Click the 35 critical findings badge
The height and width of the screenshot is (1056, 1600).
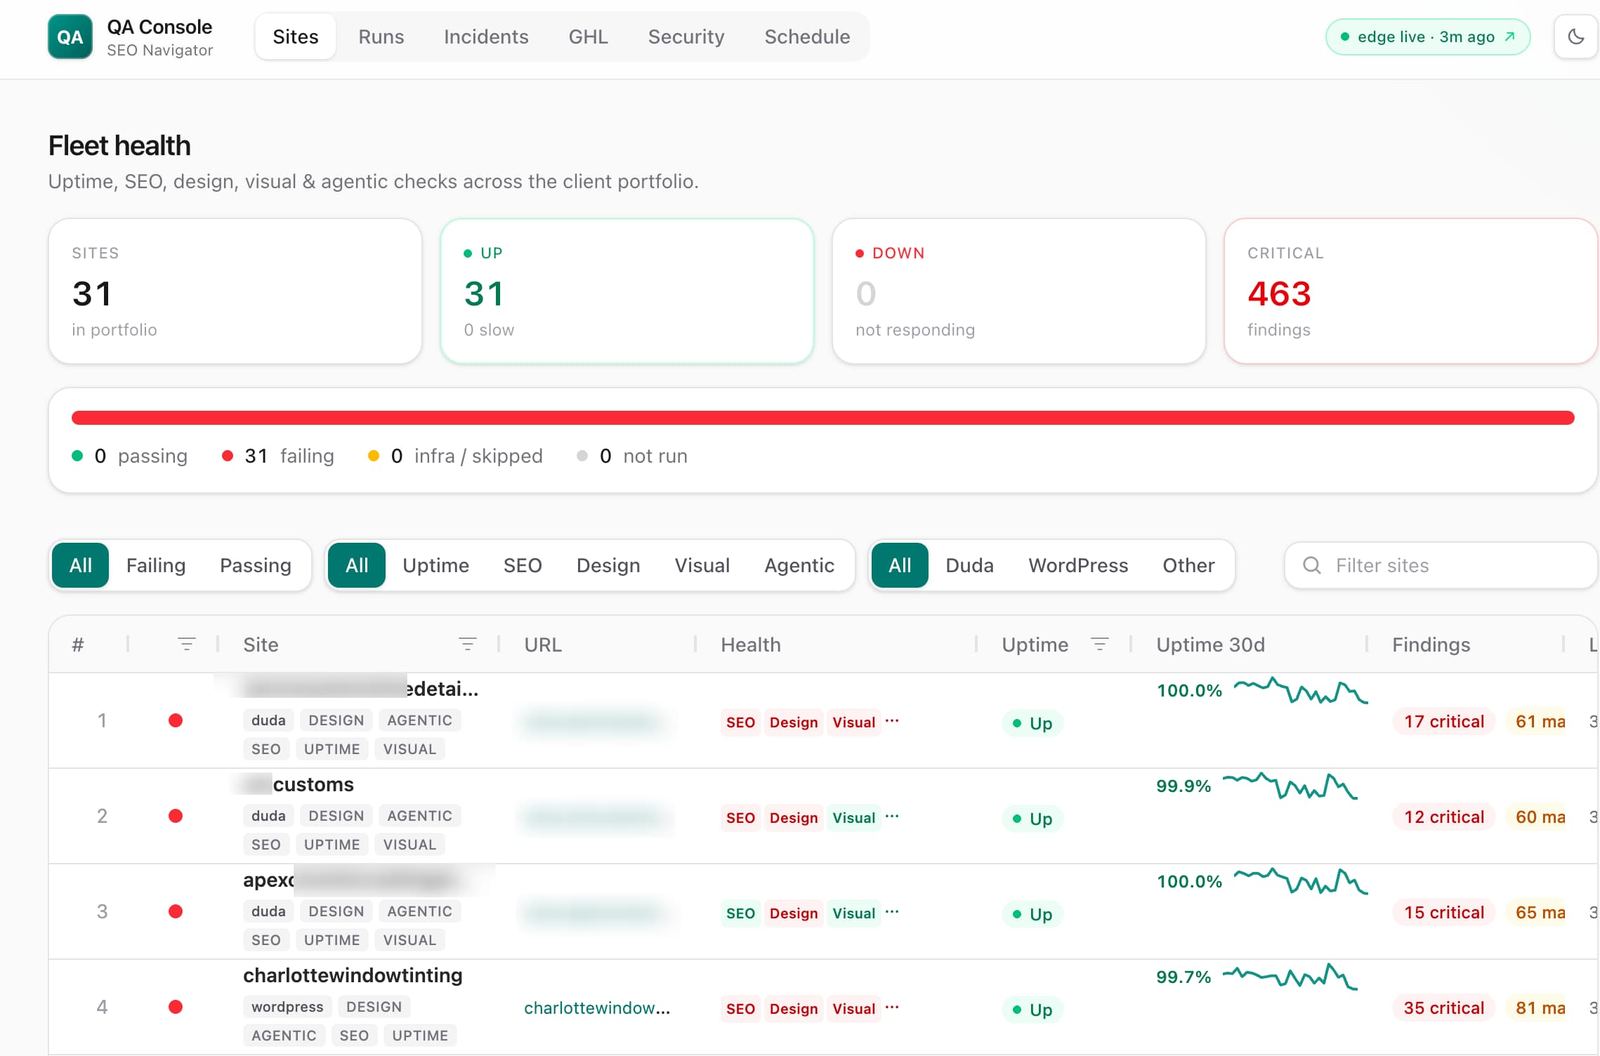coord(1443,1008)
